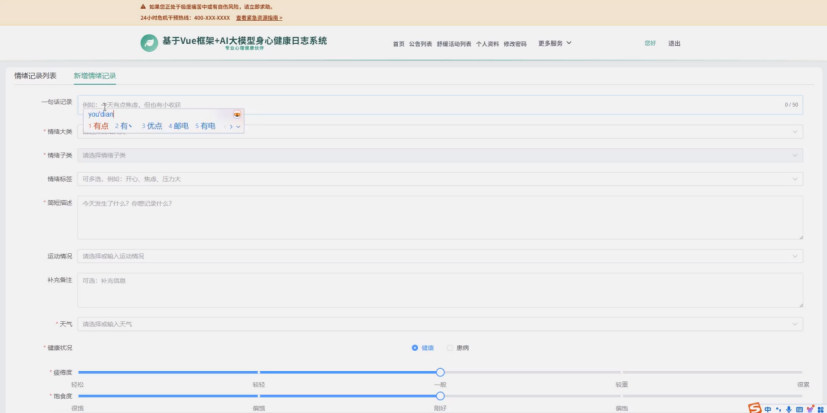Viewport: 827px width, 413px height.
Task: Click the microphone voice input icon
Action: tap(788, 409)
